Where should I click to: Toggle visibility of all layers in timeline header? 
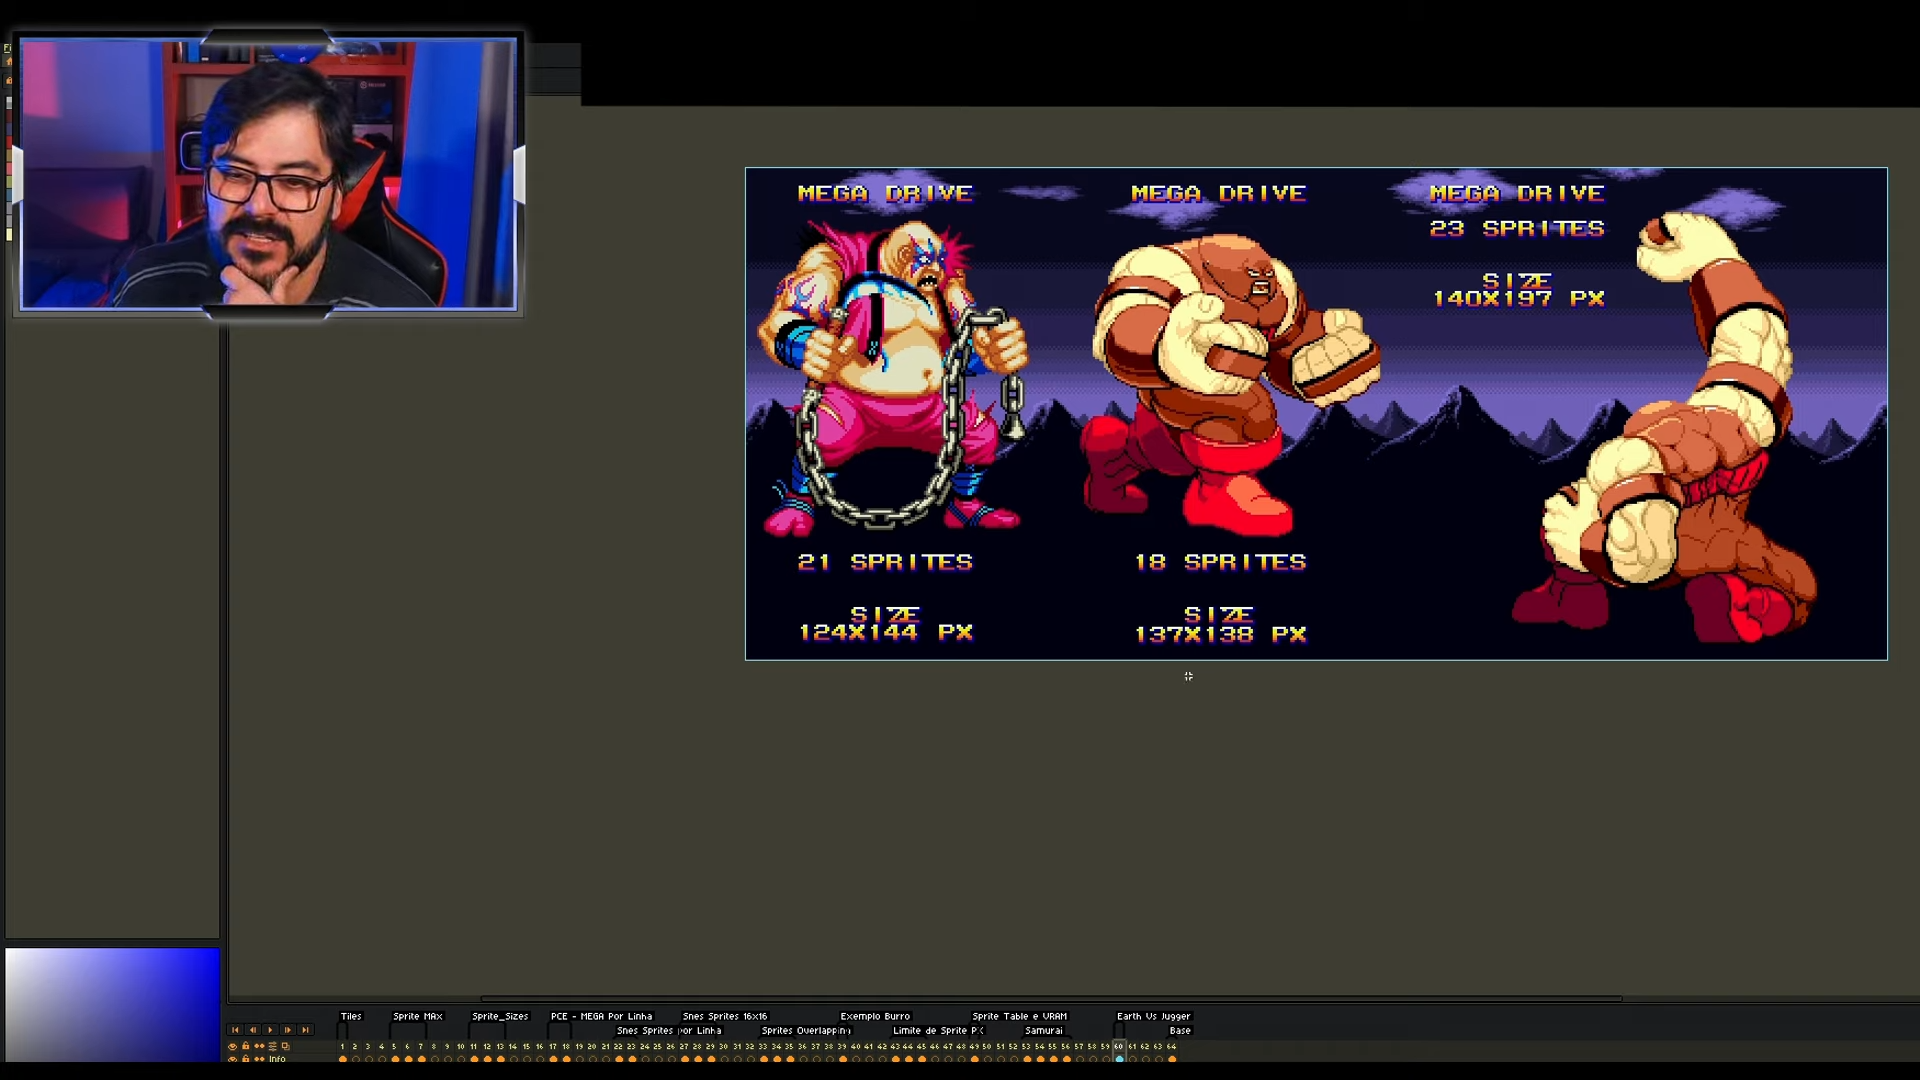click(x=233, y=1046)
